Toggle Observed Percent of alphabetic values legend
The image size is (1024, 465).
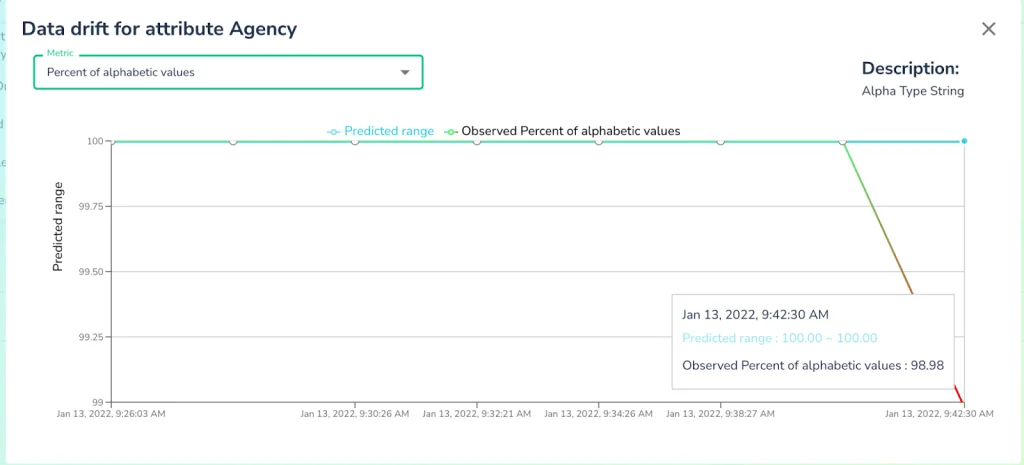coord(563,131)
